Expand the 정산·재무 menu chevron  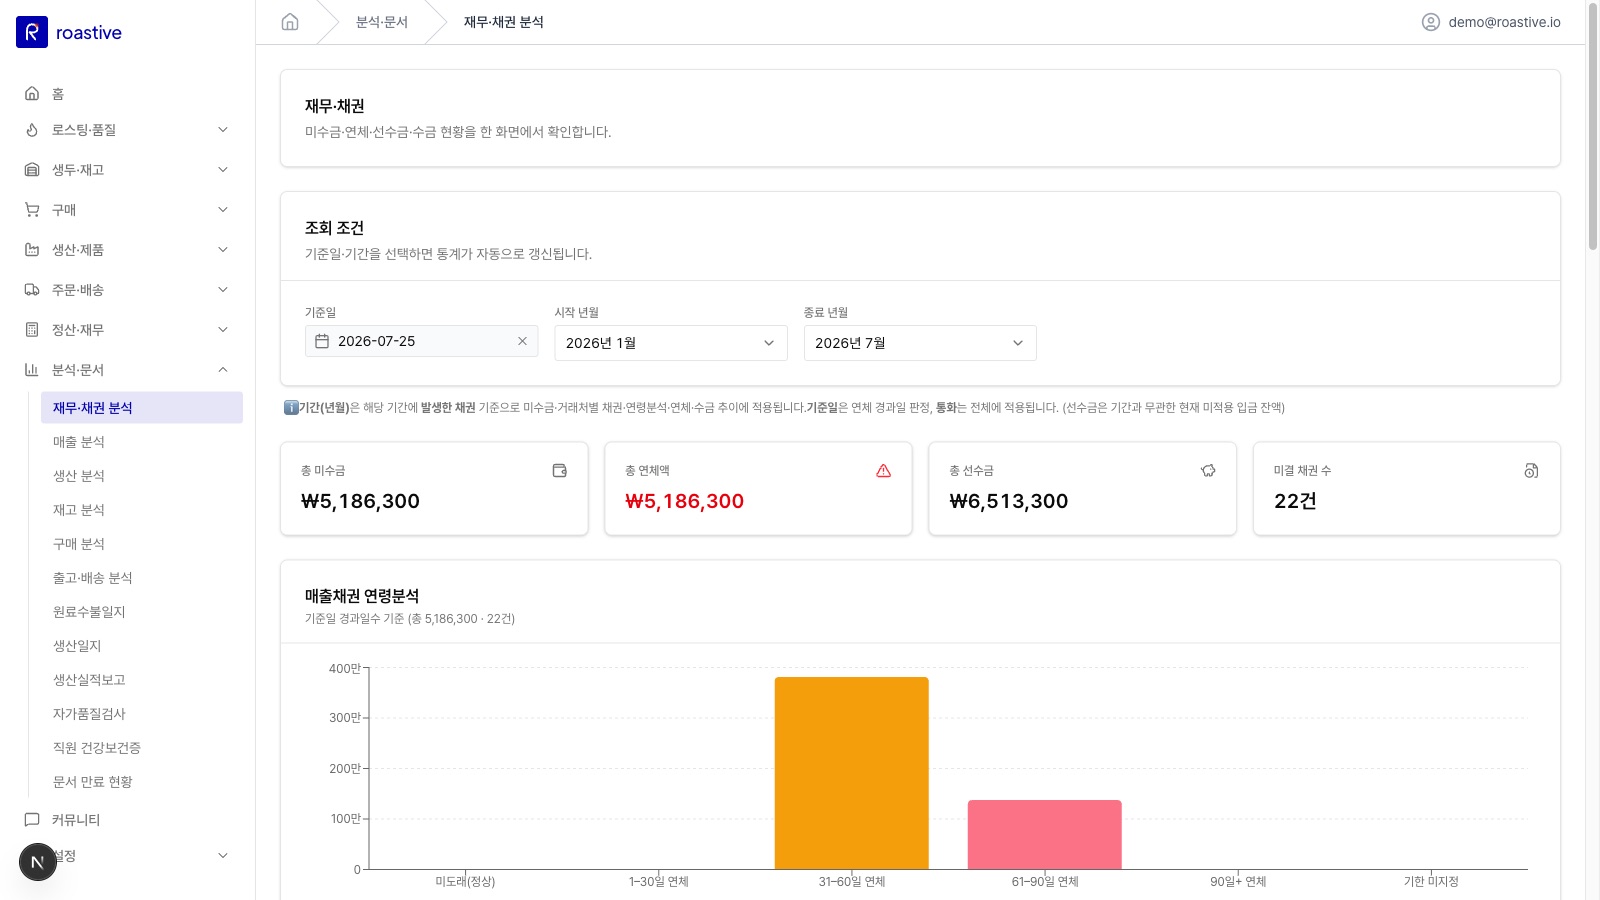pos(223,330)
